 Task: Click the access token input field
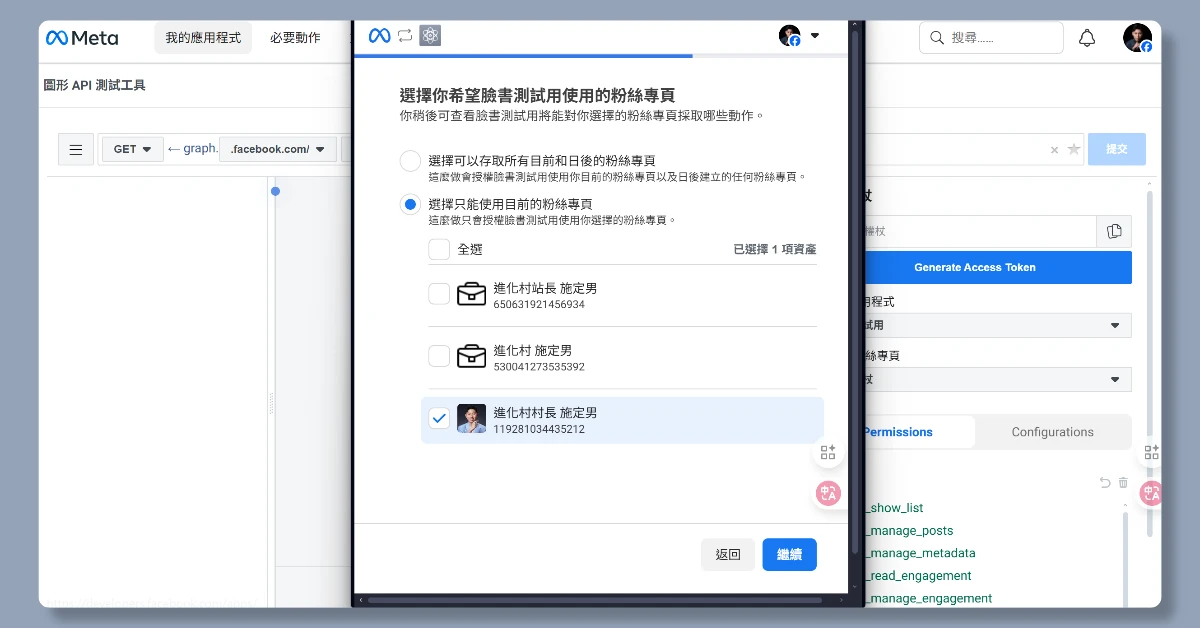(980, 231)
